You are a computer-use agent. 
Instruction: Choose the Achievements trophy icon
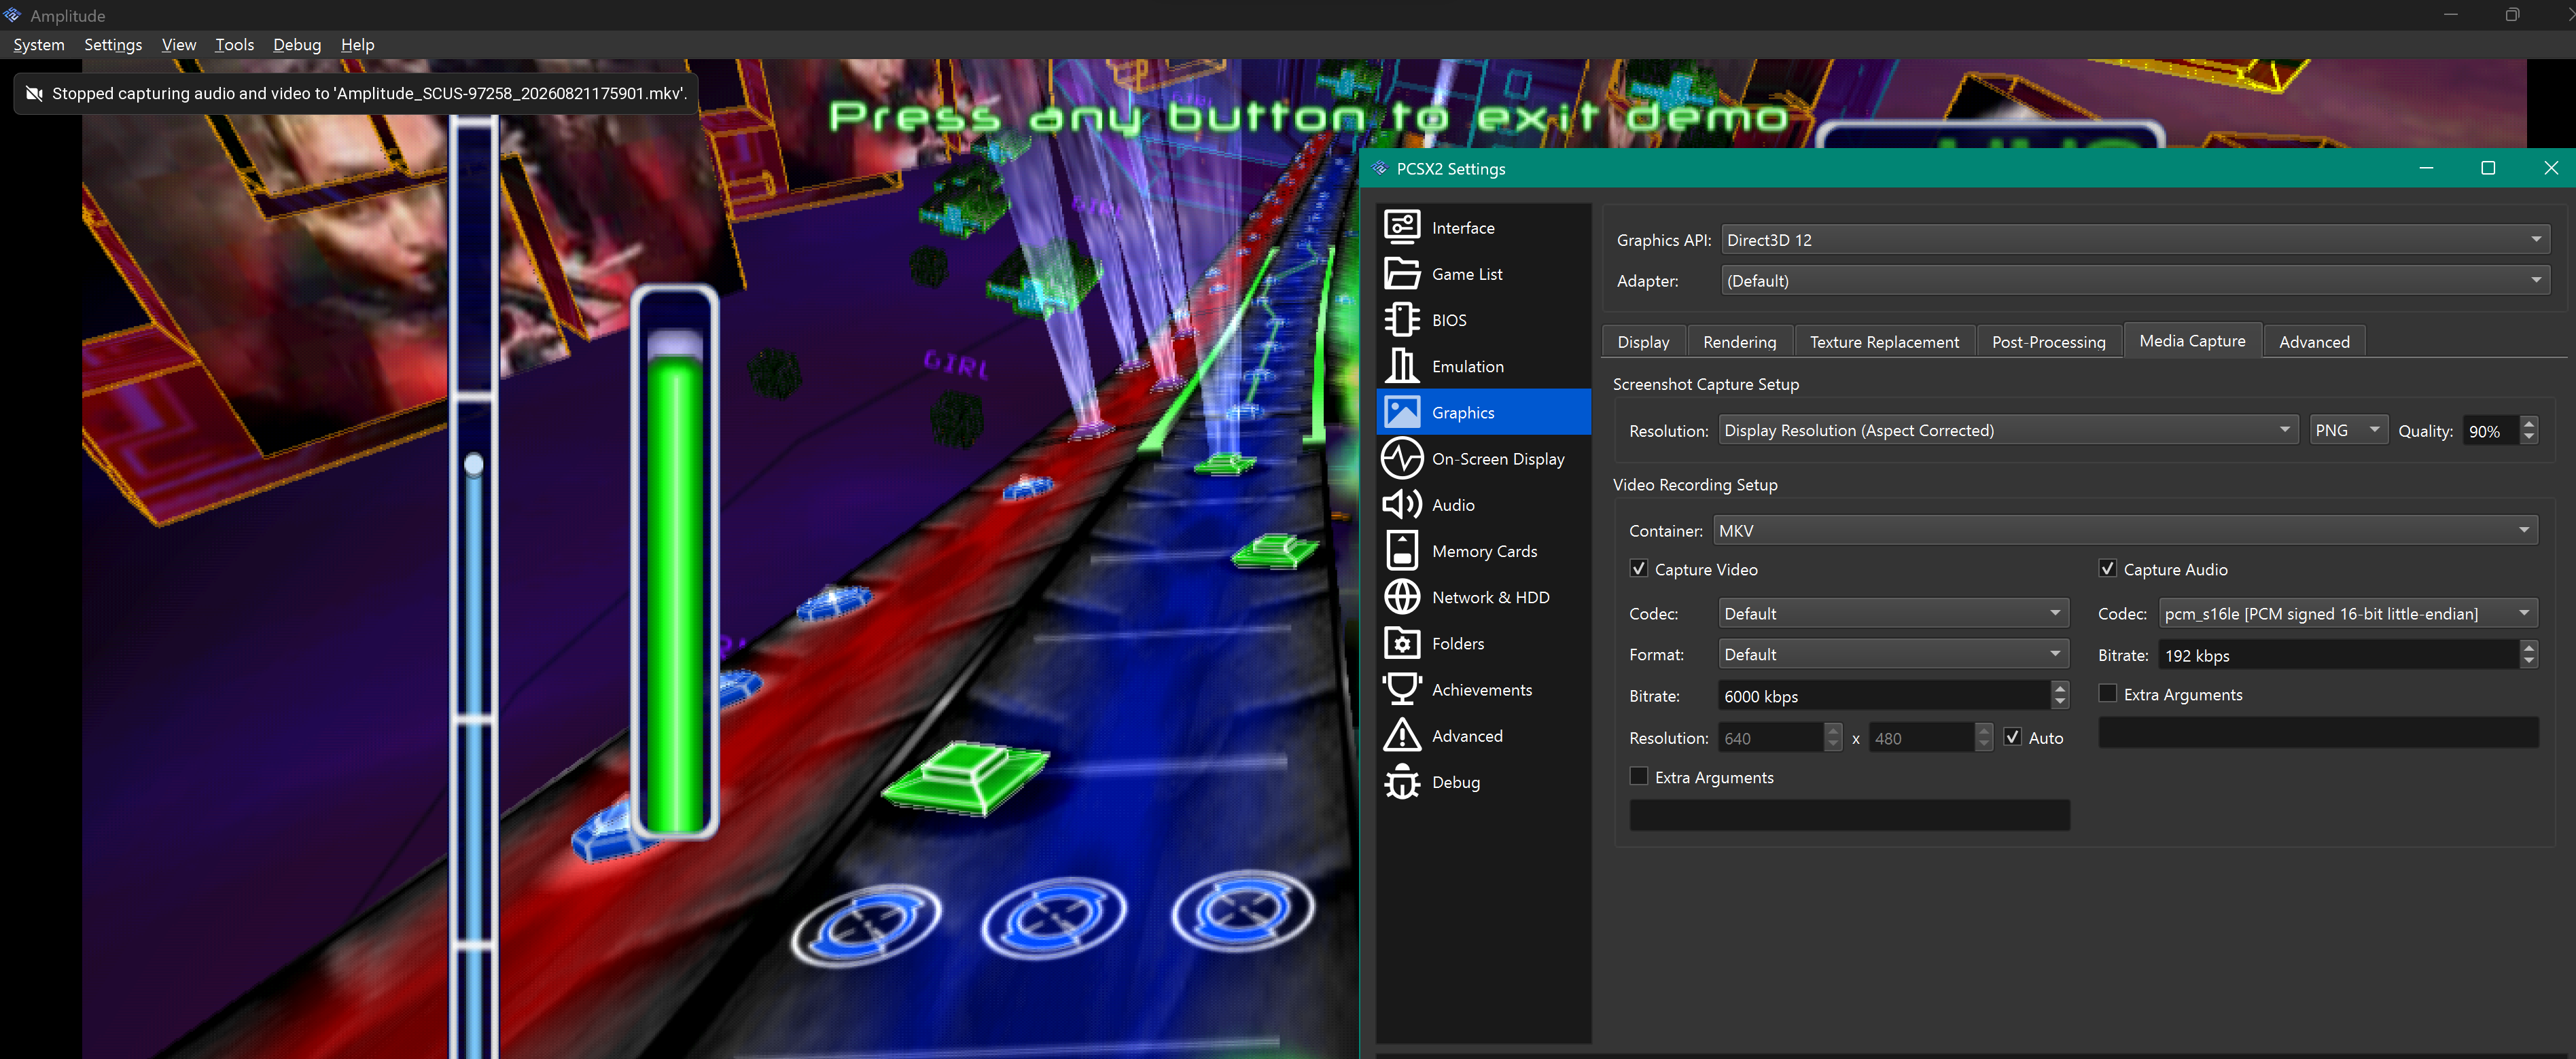tap(1402, 689)
